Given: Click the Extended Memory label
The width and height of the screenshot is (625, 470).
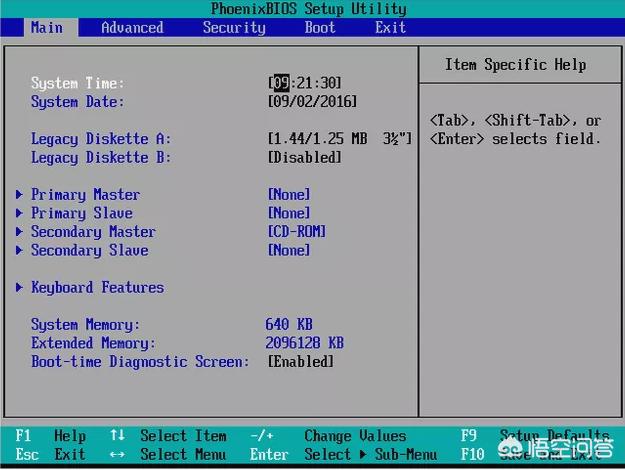Looking at the screenshot, I should tap(93, 343).
